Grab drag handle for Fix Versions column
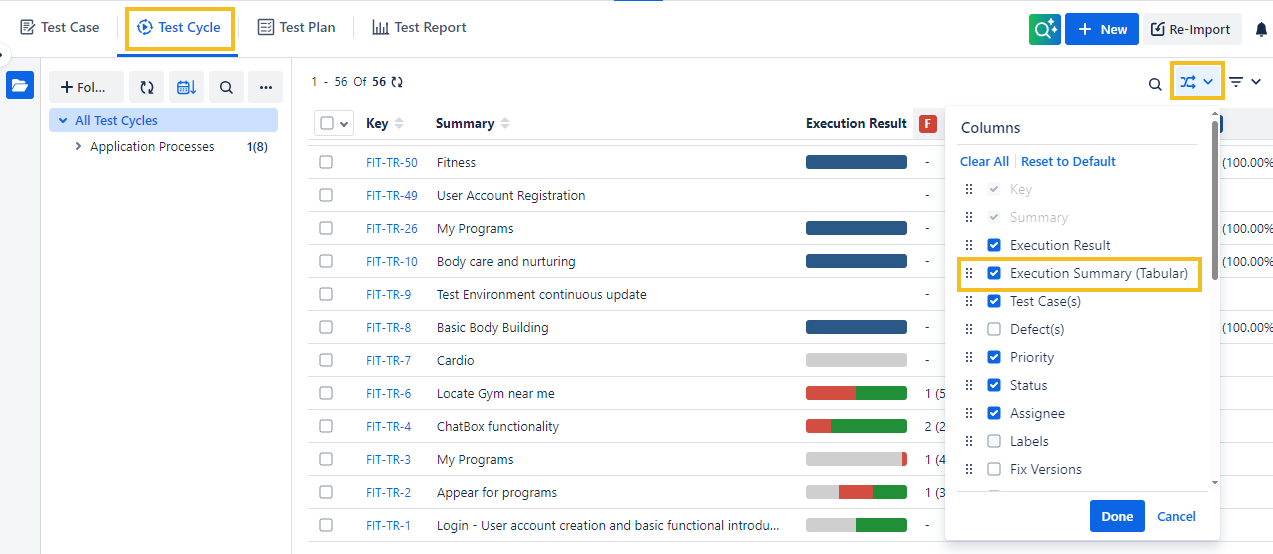 pos(968,469)
